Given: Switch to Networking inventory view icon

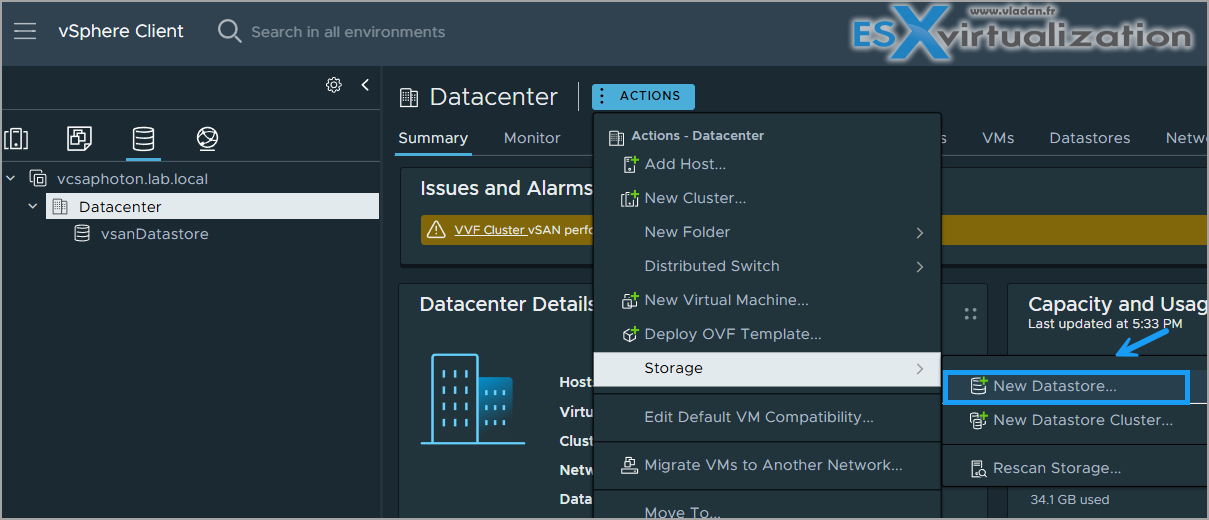Looking at the screenshot, I should click(x=207, y=138).
